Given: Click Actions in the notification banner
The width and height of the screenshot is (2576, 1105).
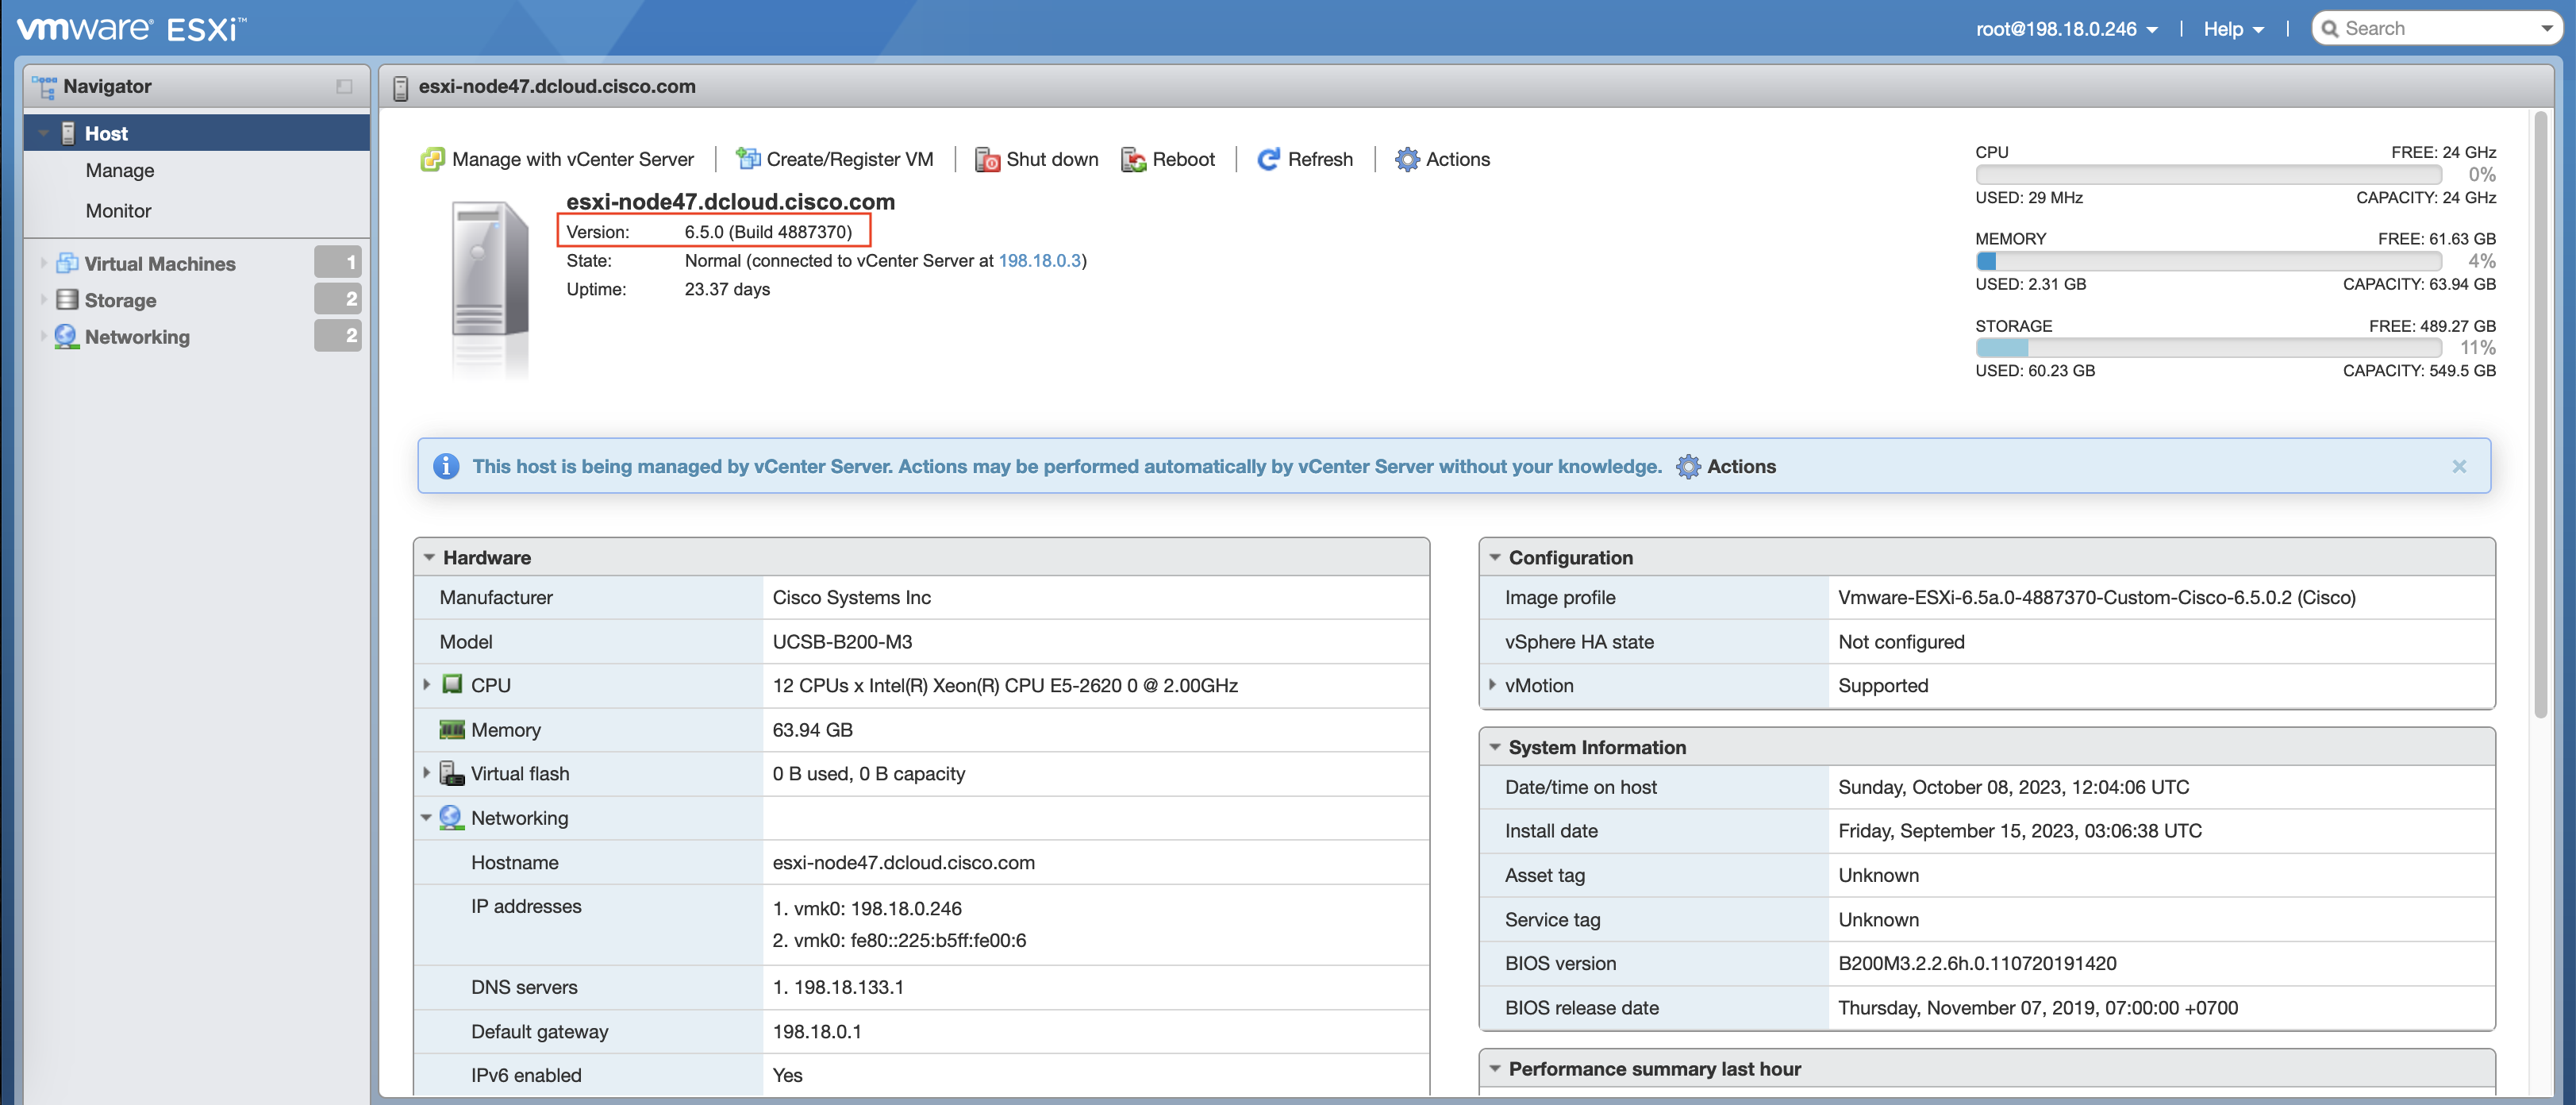Looking at the screenshot, I should 1726,467.
